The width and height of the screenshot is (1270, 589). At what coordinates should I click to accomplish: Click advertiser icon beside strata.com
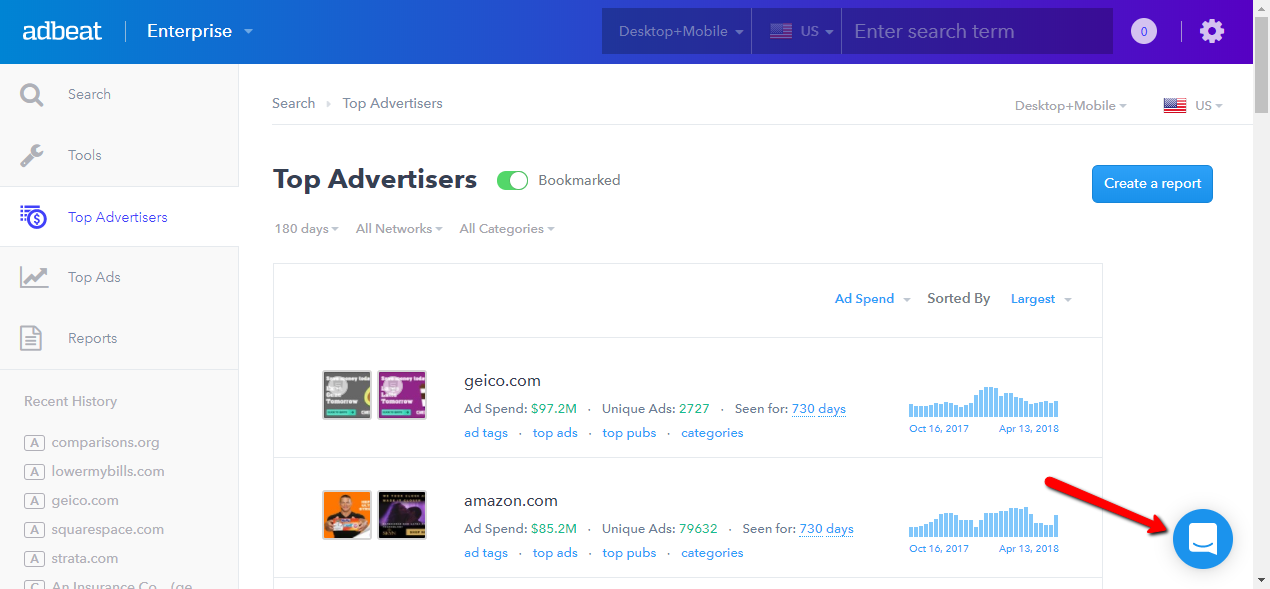coord(35,558)
